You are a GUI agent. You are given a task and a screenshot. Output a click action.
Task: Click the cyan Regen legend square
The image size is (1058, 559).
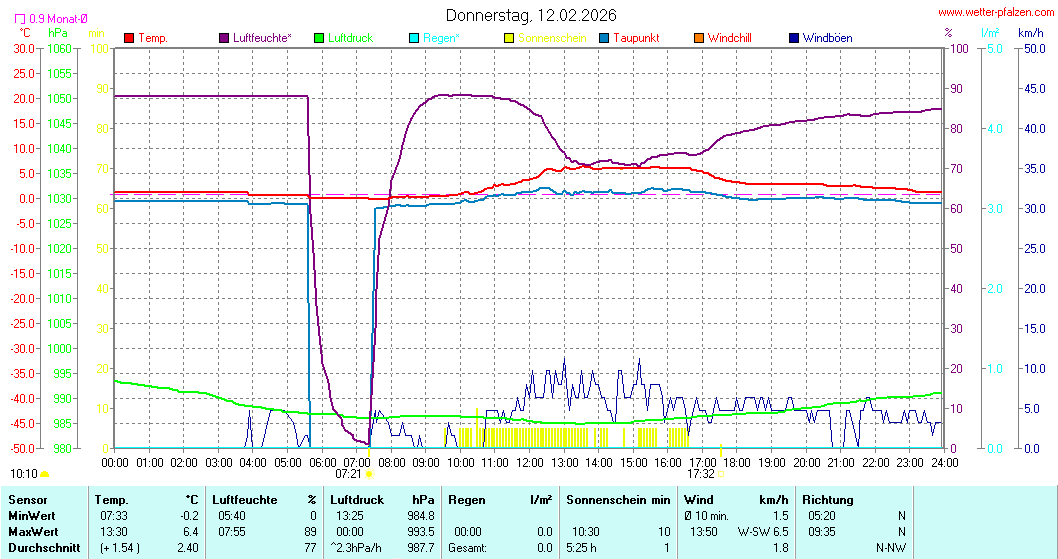(414, 38)
